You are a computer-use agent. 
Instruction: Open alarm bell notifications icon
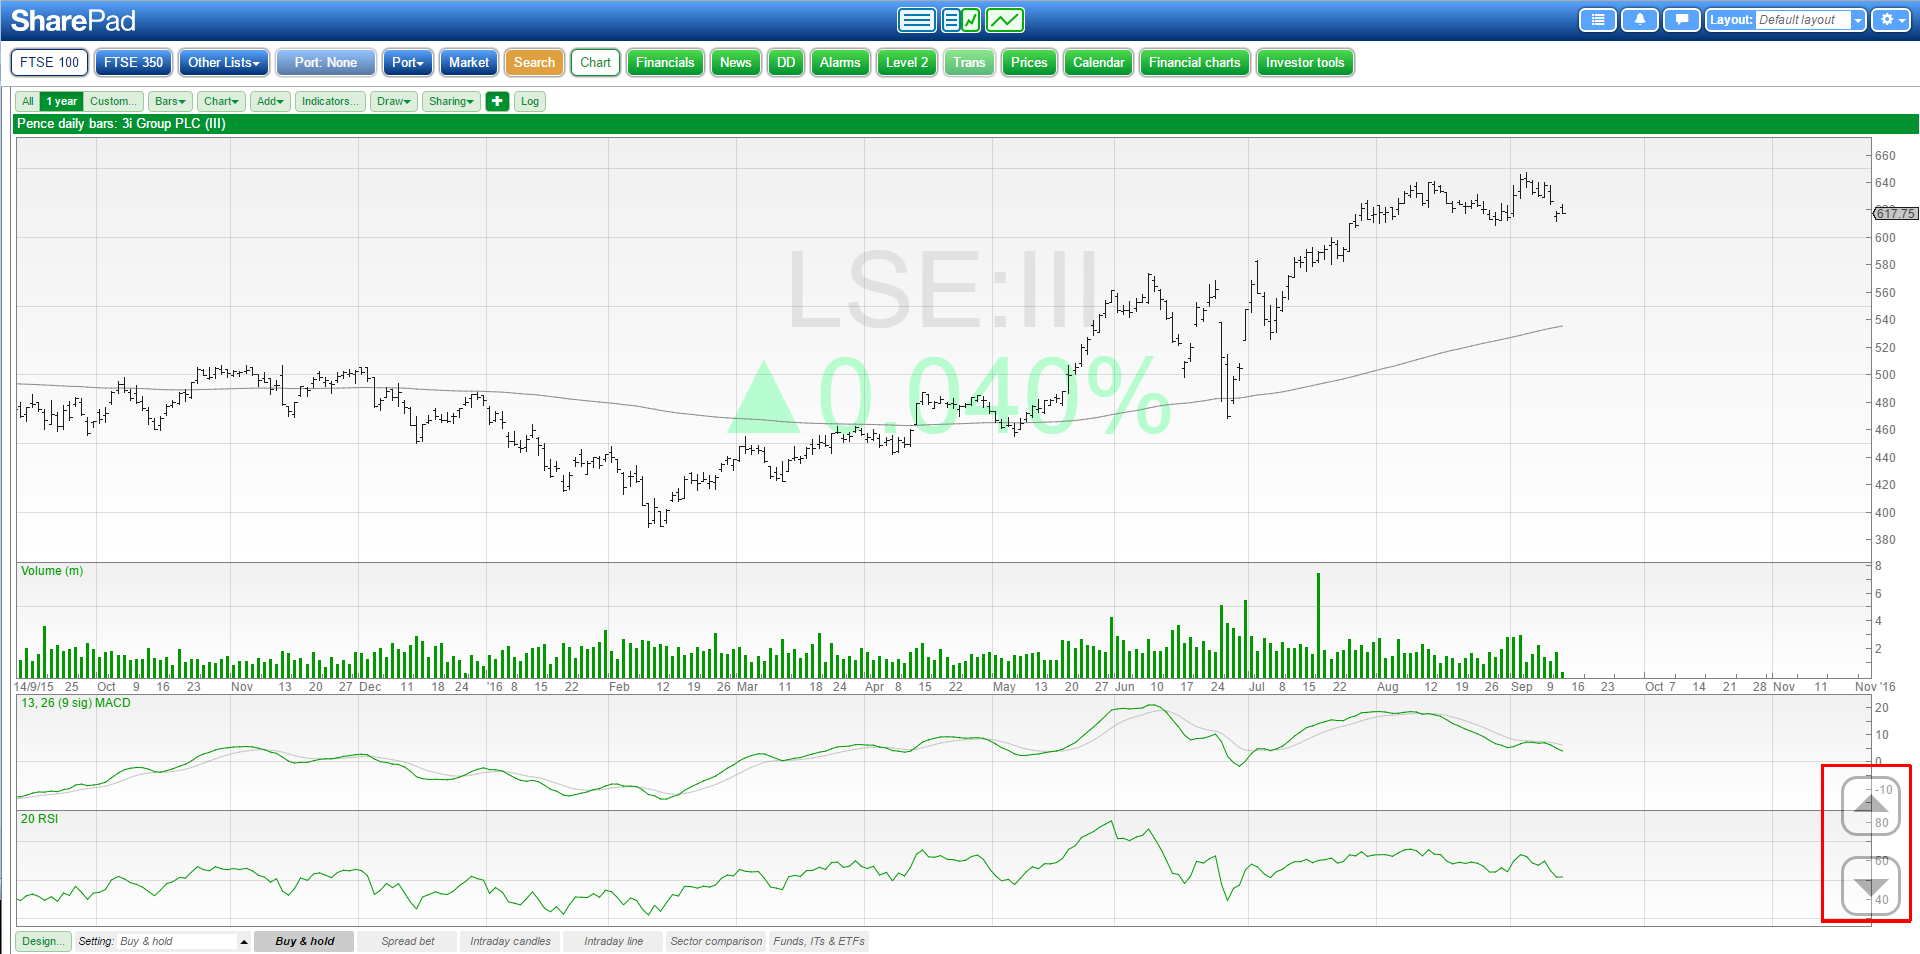(x=1640, y=20)
